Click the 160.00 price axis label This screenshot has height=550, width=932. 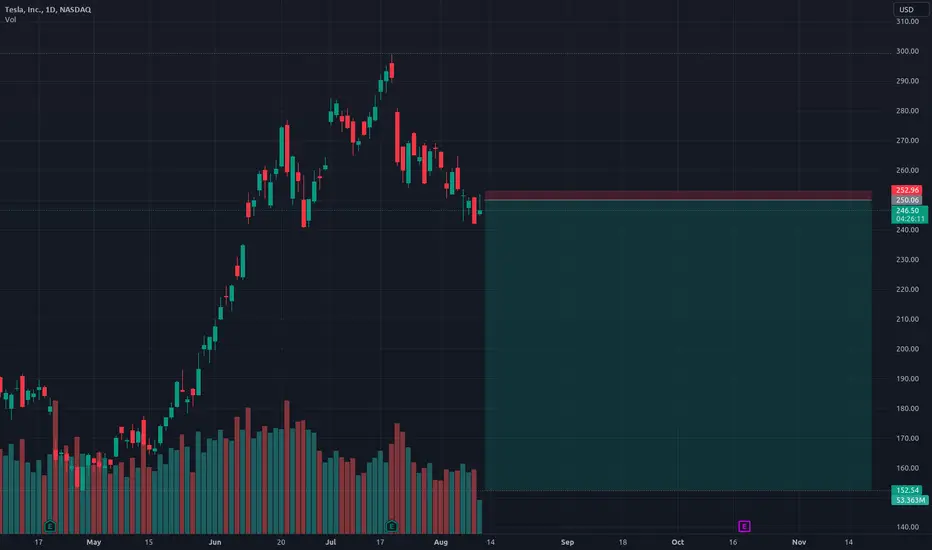pos(908,467)
